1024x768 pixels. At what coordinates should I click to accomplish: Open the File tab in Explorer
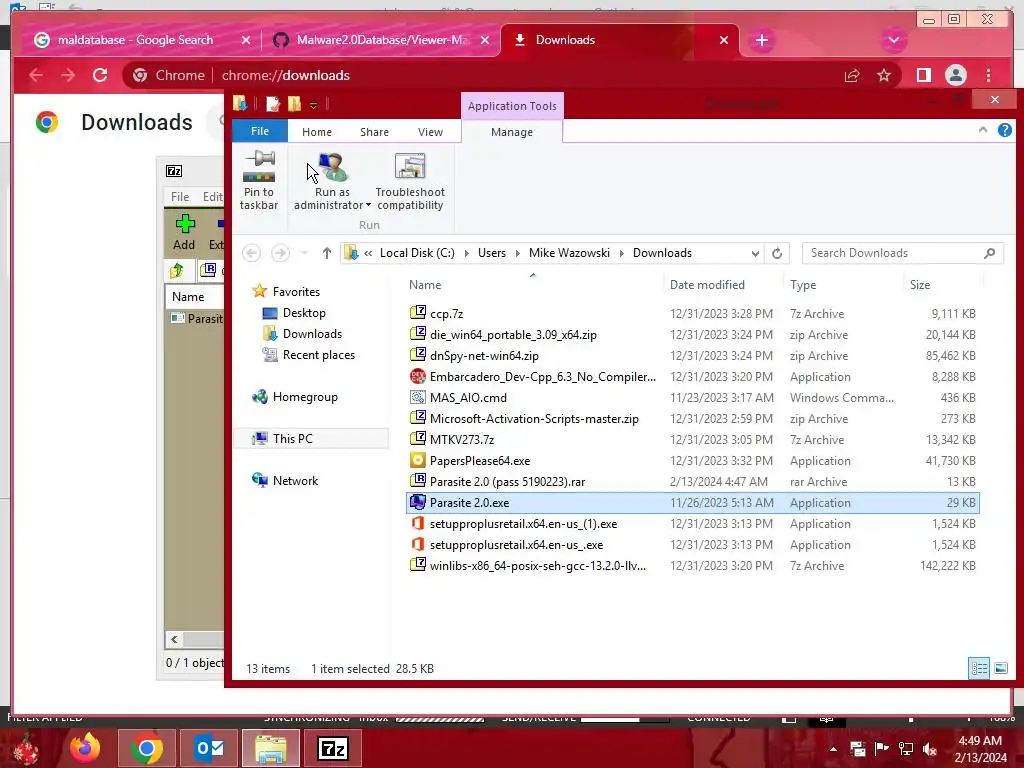260,131
